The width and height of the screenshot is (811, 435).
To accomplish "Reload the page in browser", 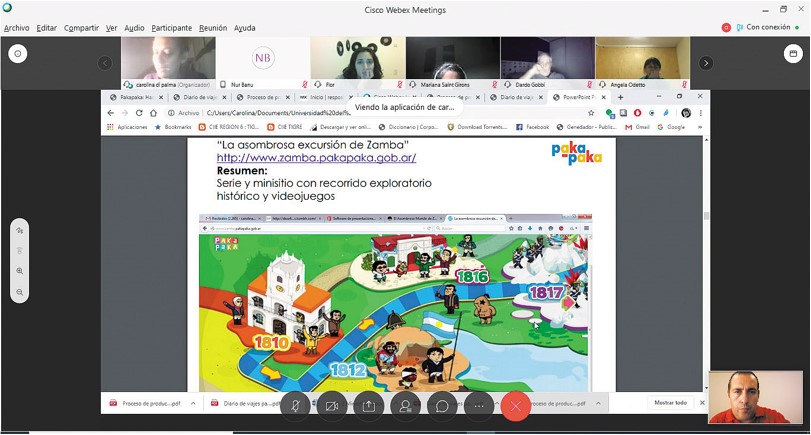I will pos(139,113).
